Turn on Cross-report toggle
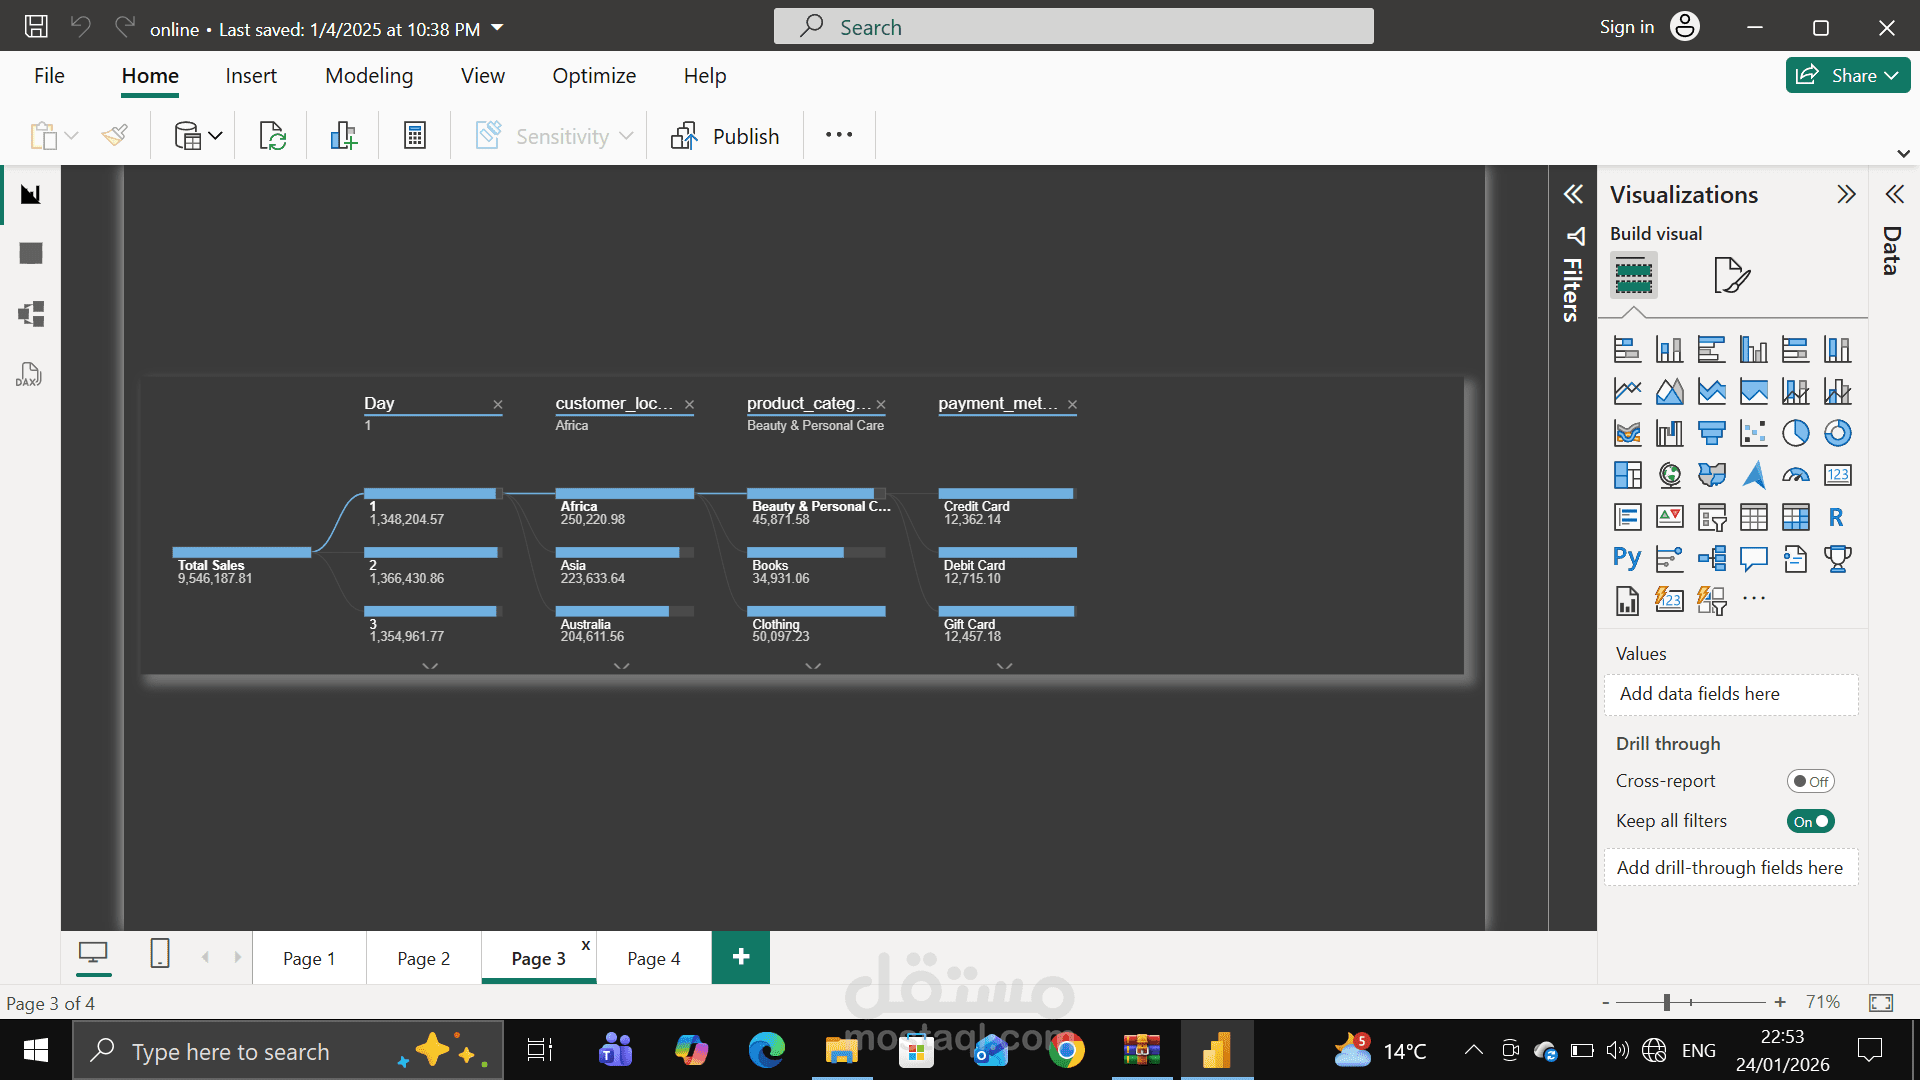The width and height of the screenshot is (1920, 1080). (x=1810, y=782)
